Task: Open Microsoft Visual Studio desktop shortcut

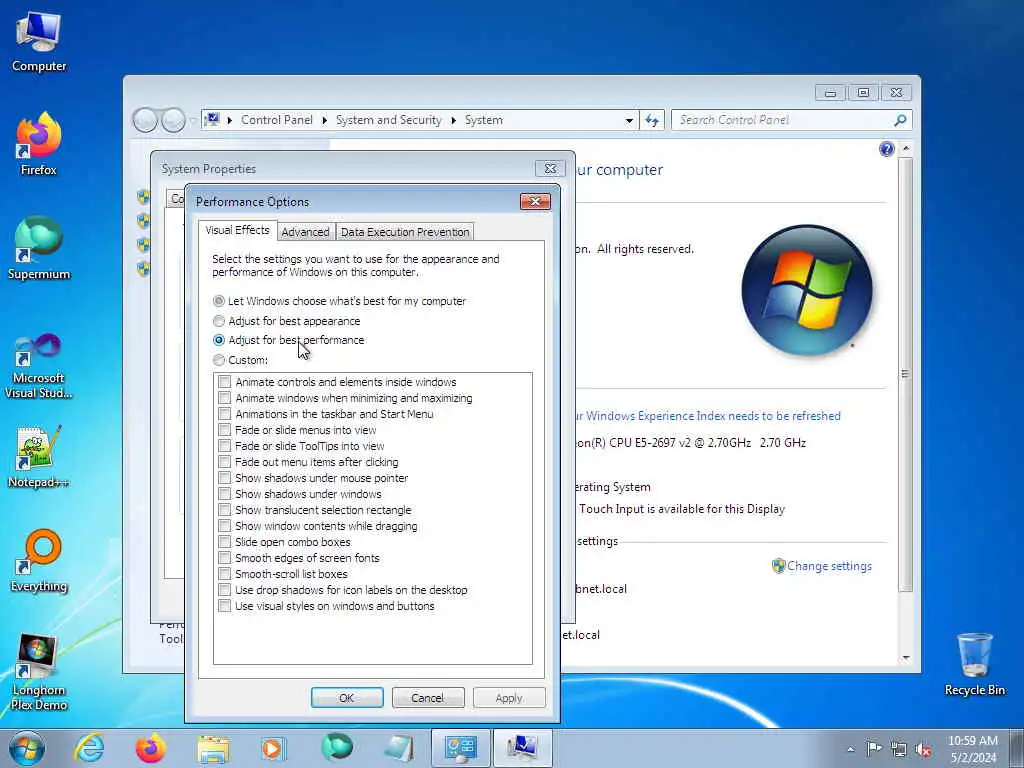Action: [x=39, y=366]
